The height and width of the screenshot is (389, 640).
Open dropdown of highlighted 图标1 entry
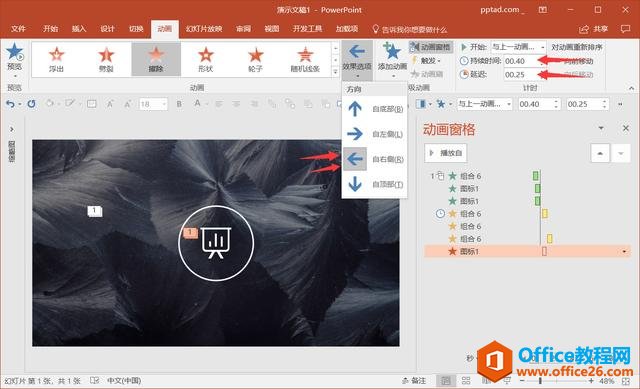pos(624,251)
